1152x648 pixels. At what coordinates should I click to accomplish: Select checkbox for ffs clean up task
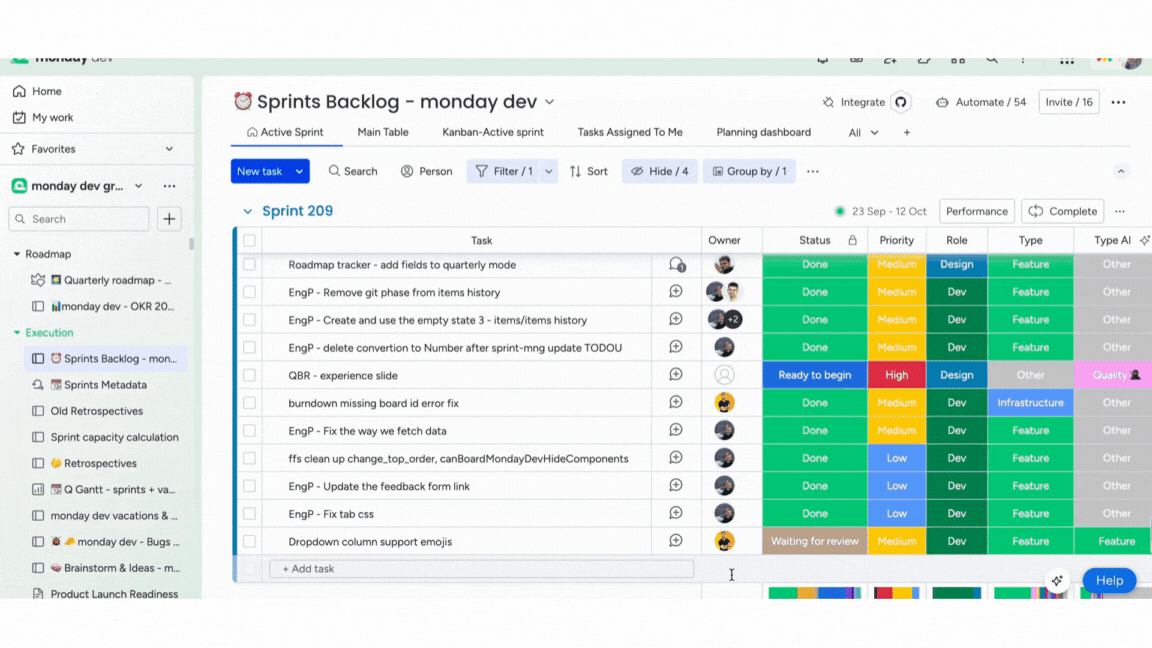250,458
